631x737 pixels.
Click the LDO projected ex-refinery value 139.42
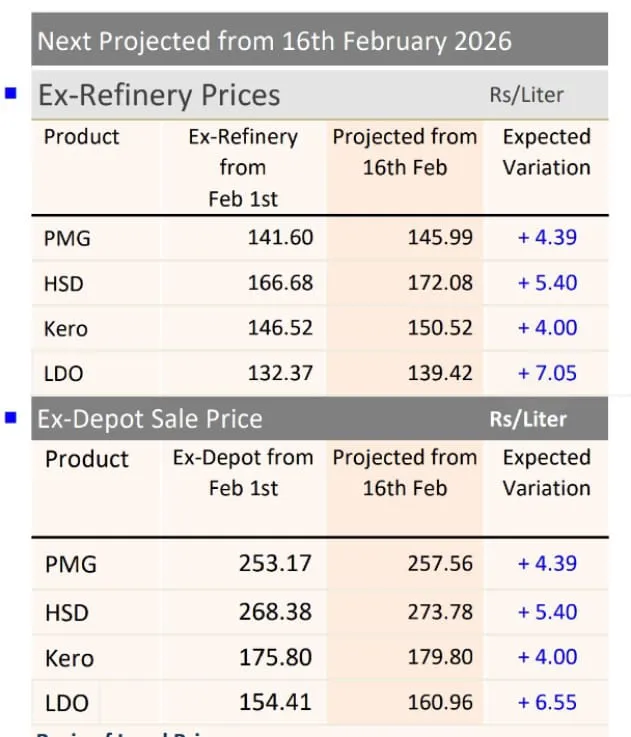(x=440, y=373)
